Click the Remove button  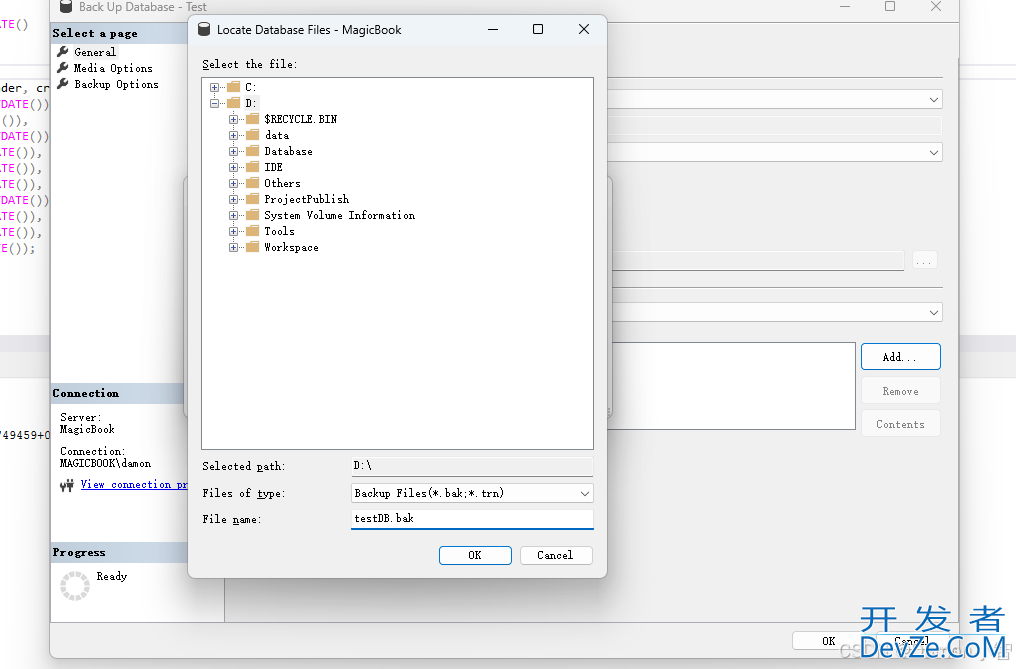coord(901,392)
